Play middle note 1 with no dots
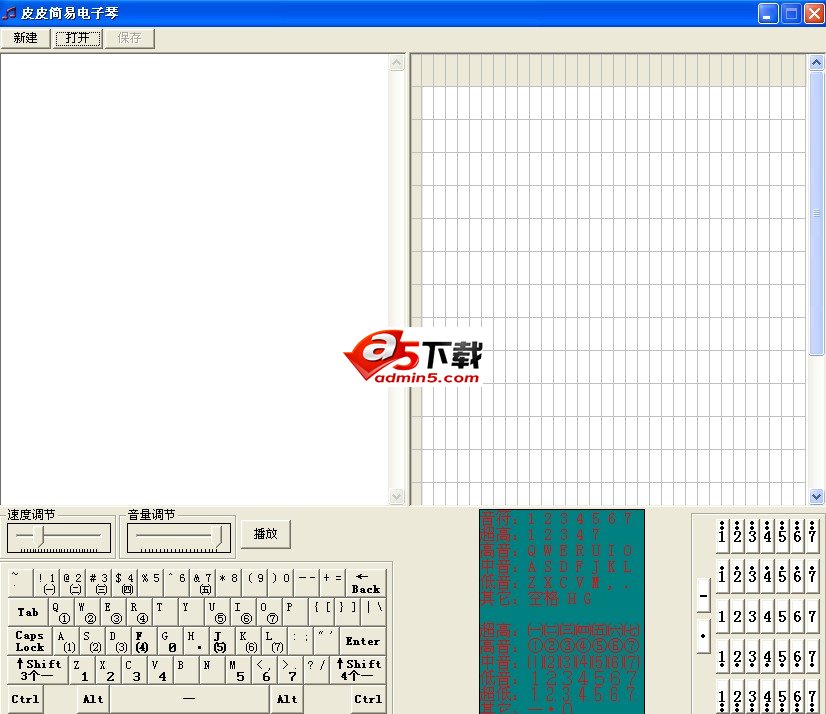The image size is (826, 714). click(x=722, y=616)
